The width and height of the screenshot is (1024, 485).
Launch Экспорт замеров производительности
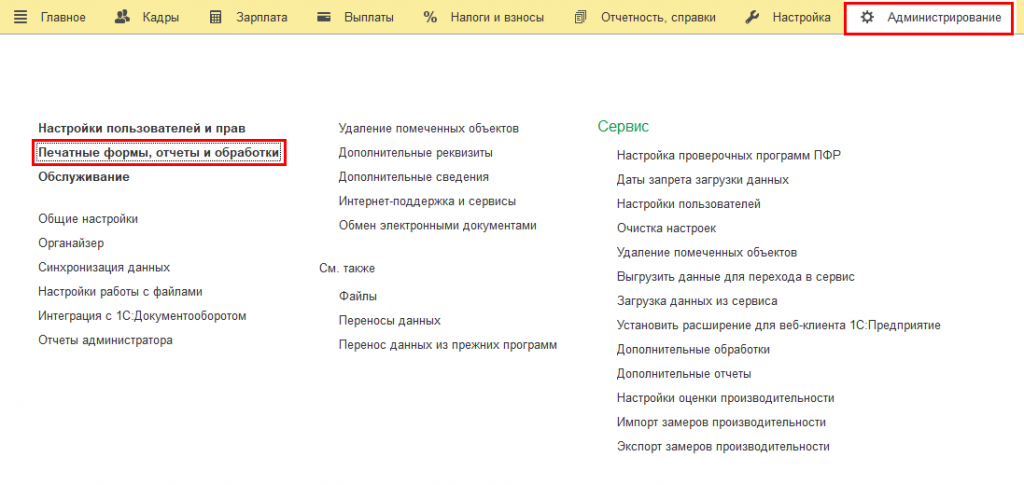723,447
